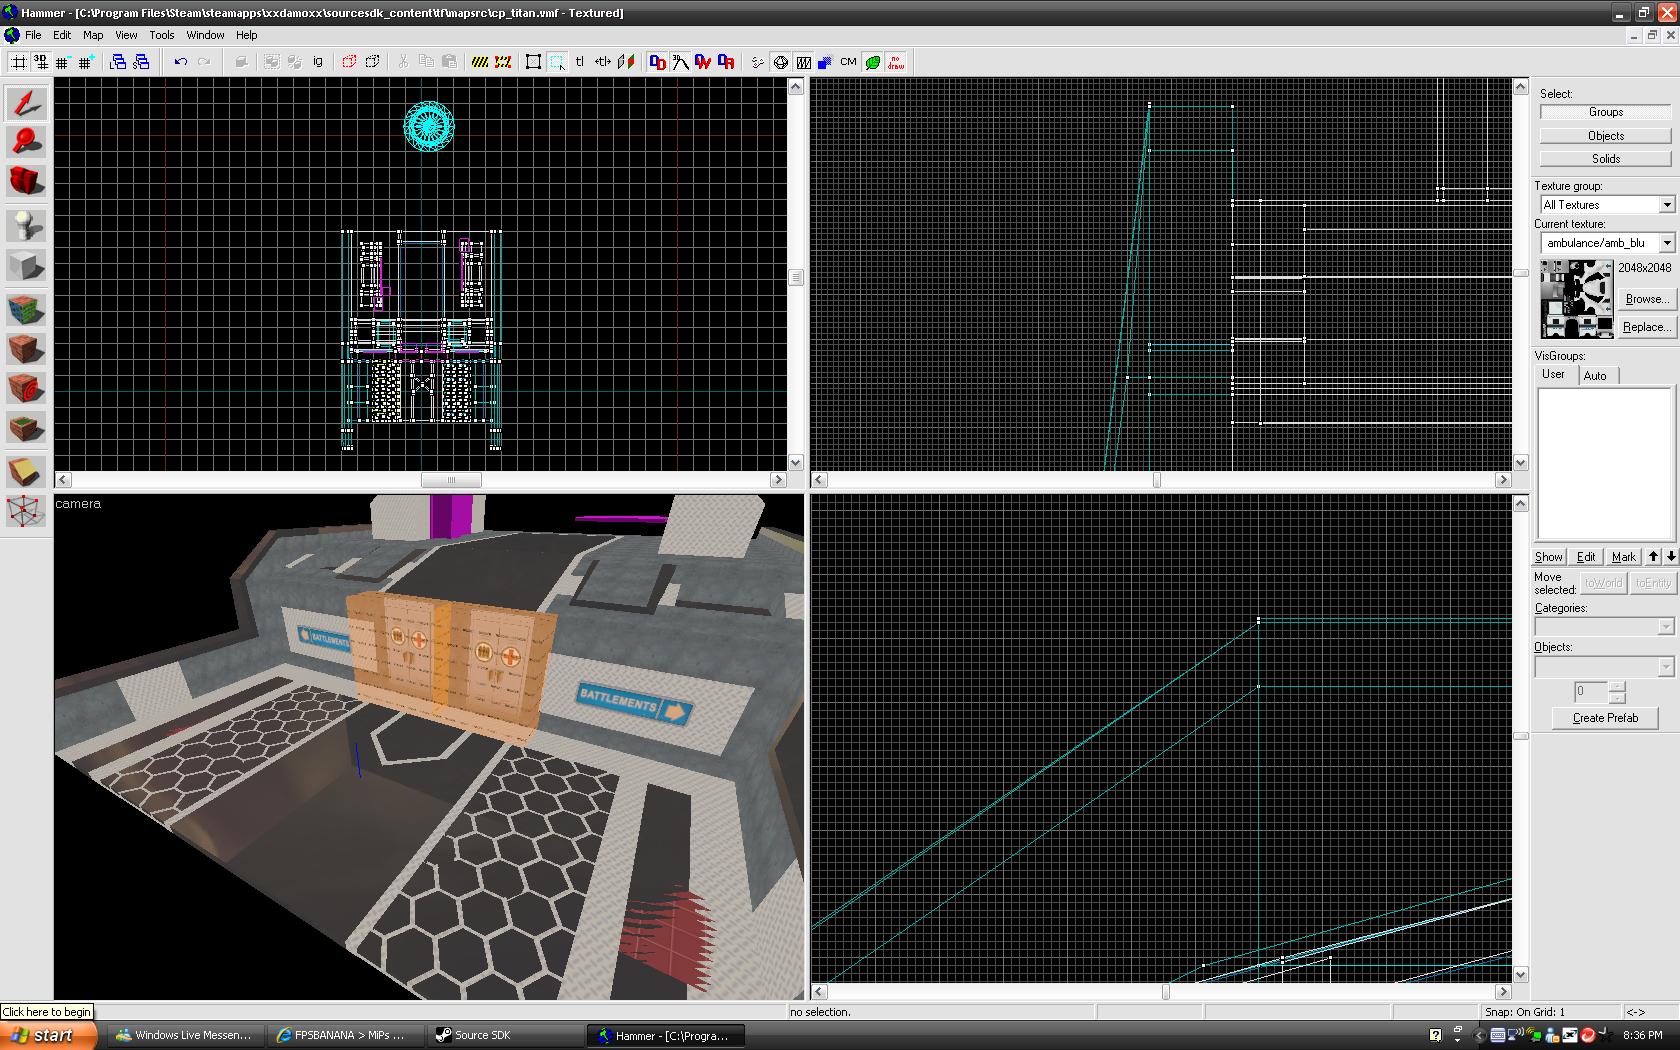
Task: Toggle ignore groups 'ig' button
Action: pos(318,62)
